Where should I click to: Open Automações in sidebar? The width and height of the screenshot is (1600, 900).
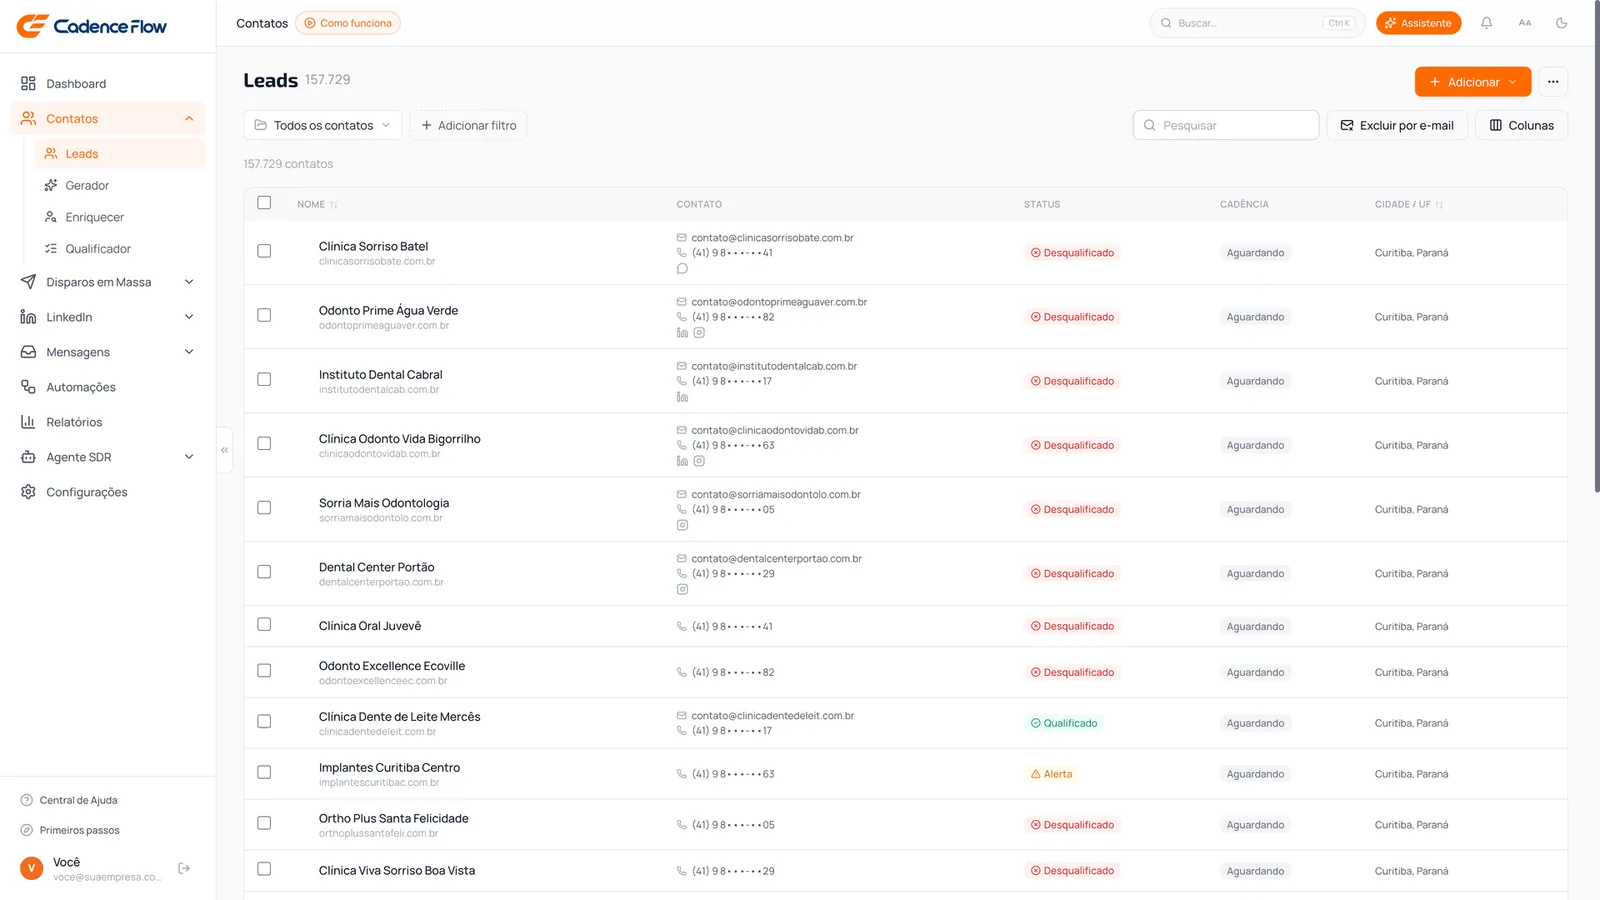point(108,387)
